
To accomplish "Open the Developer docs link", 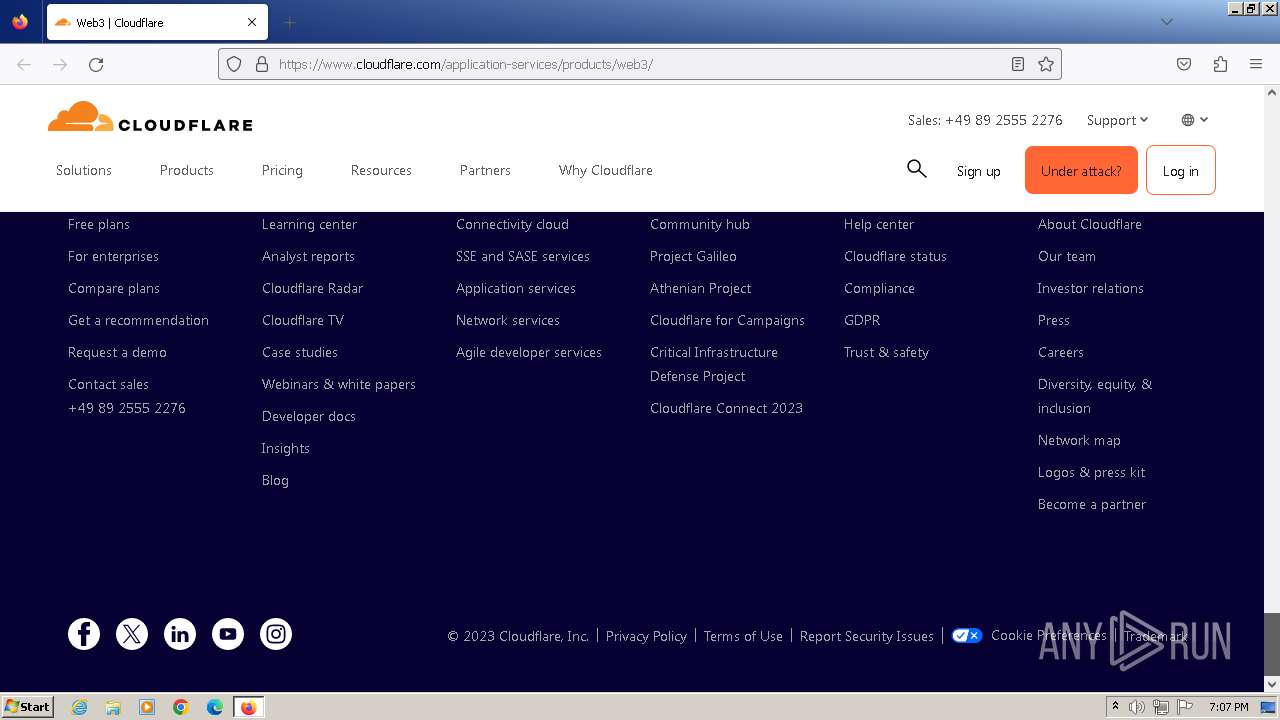I will tap(309, 416).
